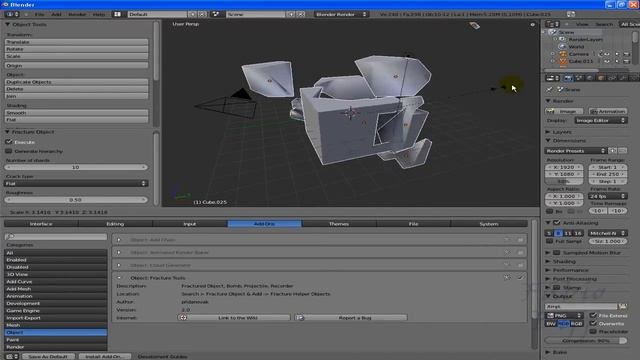Enable Full Sample checkbox
Screen dimensions: 640x360
coord(549,241)
